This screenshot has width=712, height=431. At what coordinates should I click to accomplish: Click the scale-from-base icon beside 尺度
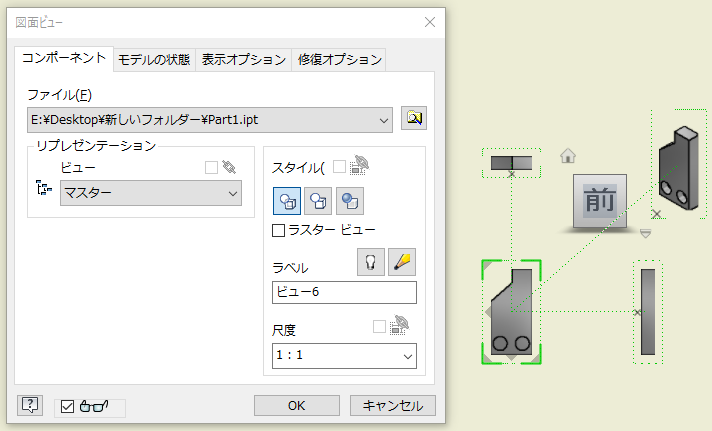pos(400,325)
